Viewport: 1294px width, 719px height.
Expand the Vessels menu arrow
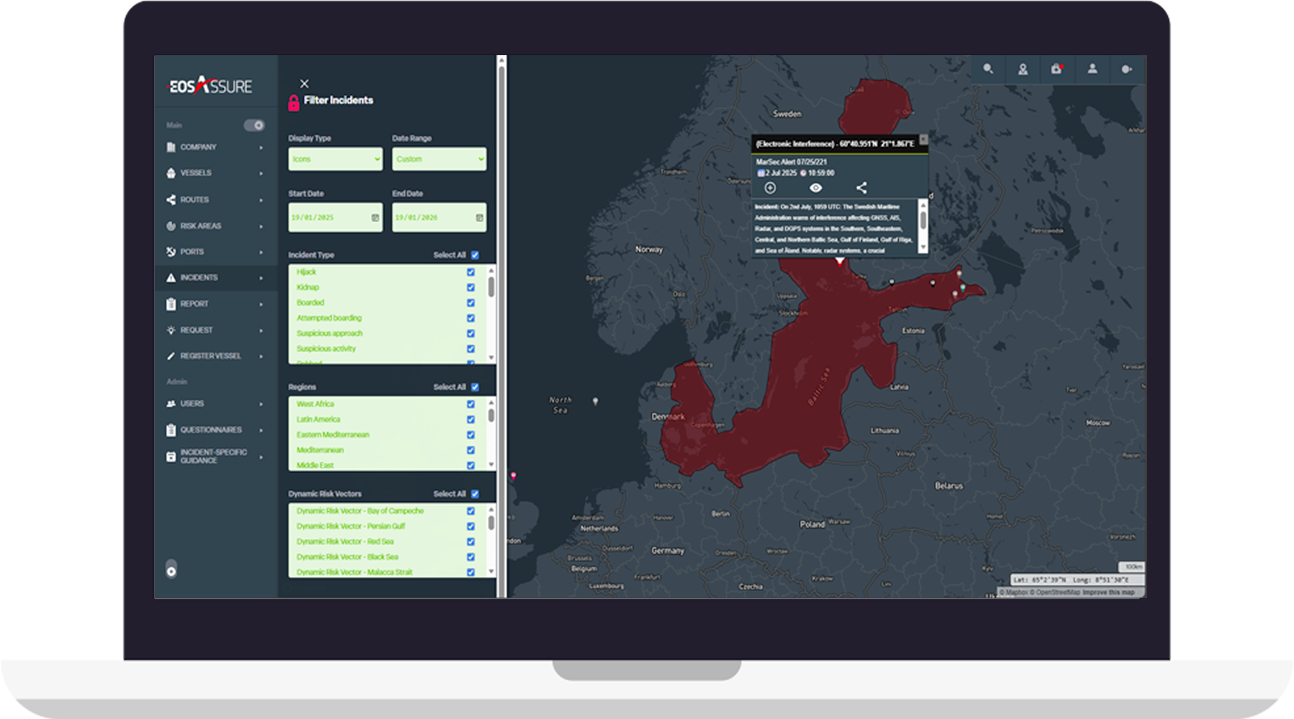pos(262,173)
